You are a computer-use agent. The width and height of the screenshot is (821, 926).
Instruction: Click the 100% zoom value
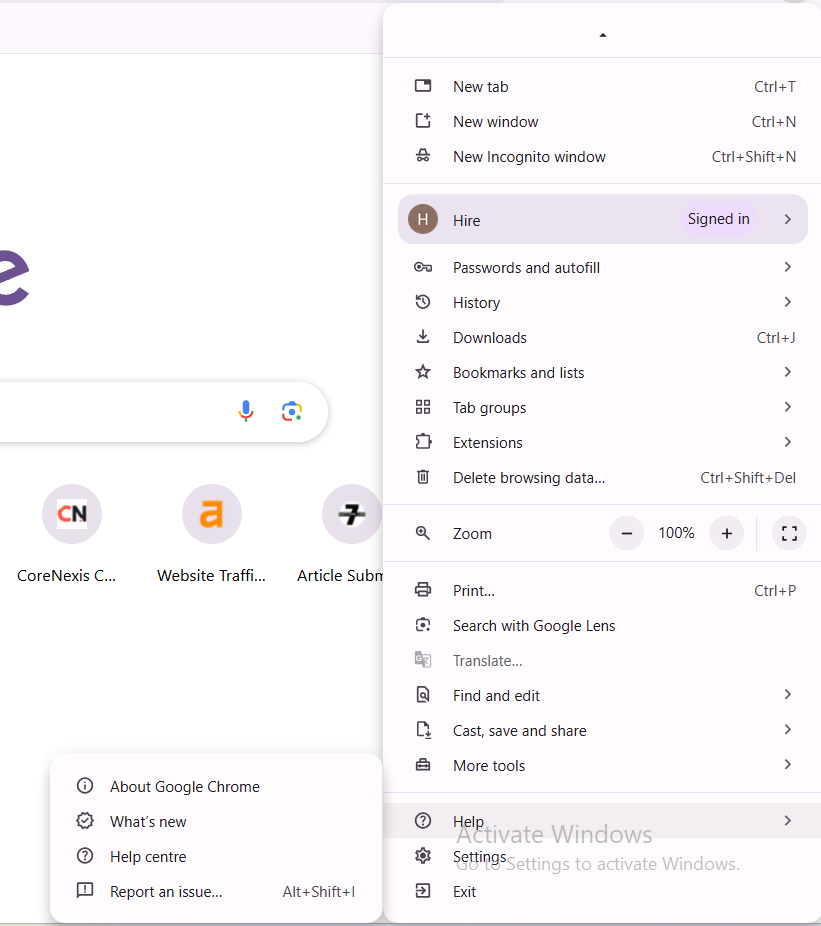pyautogui.click(x=676, y=533)
